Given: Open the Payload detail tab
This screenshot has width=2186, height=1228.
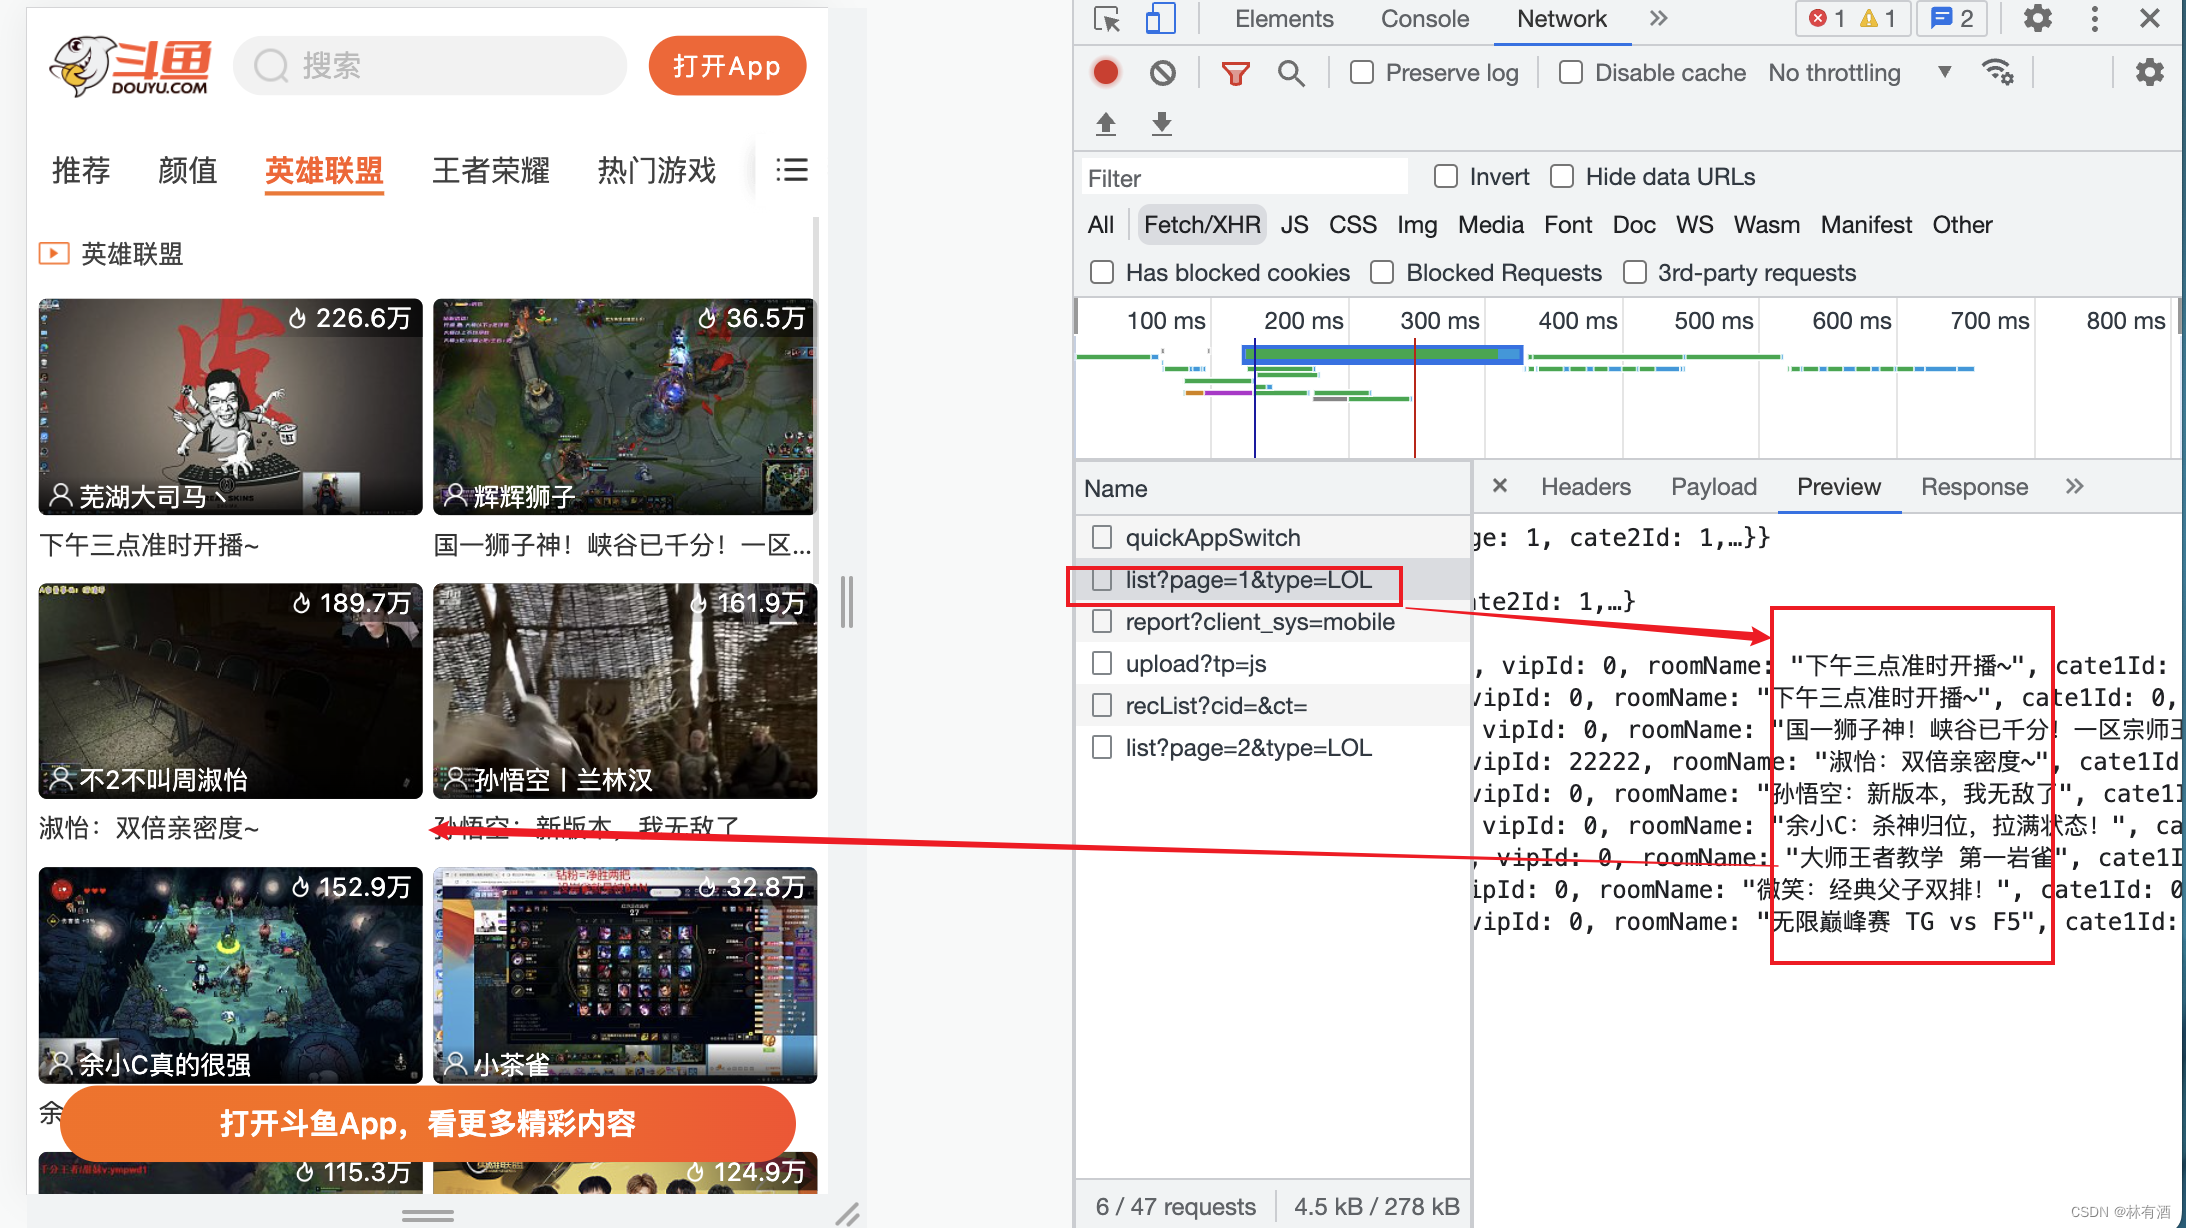Looking at the screenshot, I should [1713, 487].
